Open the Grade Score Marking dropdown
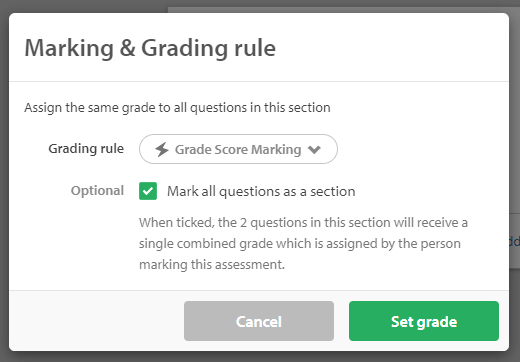This screenshot has height=362, width=520. [x=238, y=149]
